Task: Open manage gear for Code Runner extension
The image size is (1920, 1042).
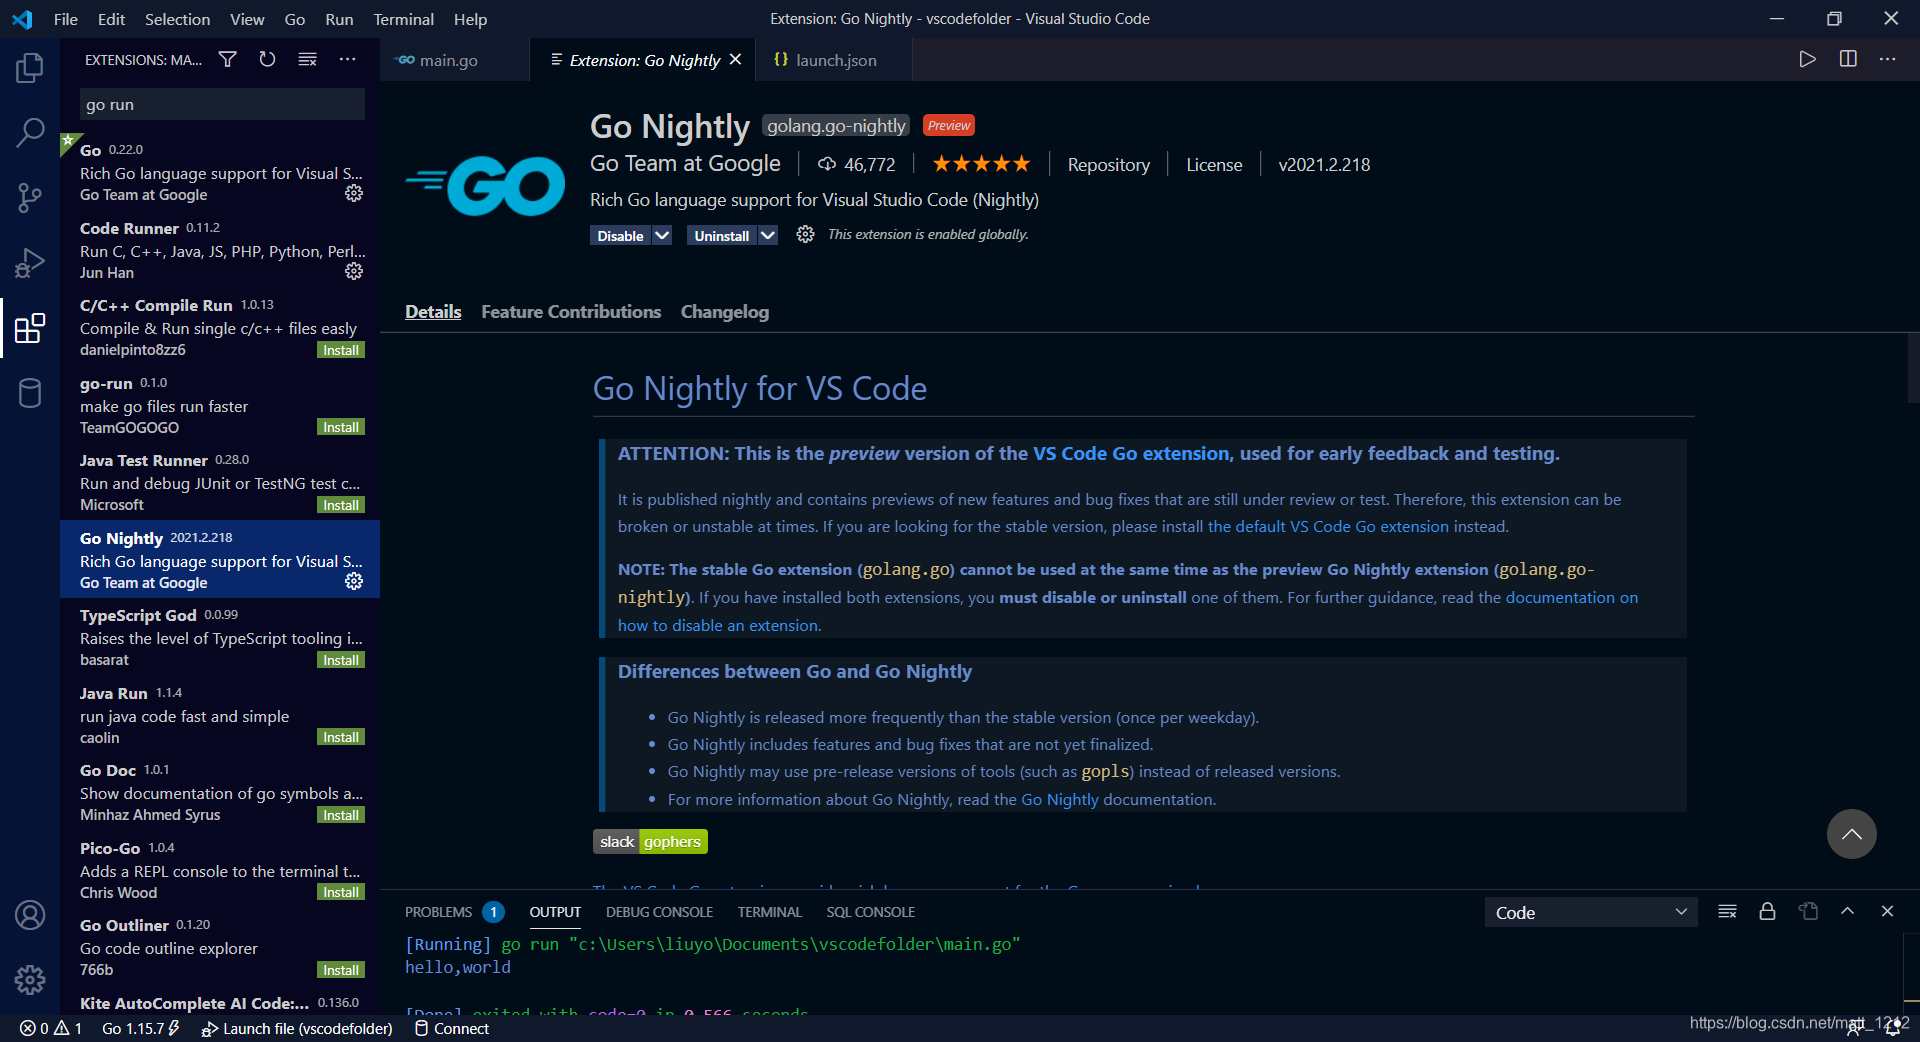Action: coord(354,271)
